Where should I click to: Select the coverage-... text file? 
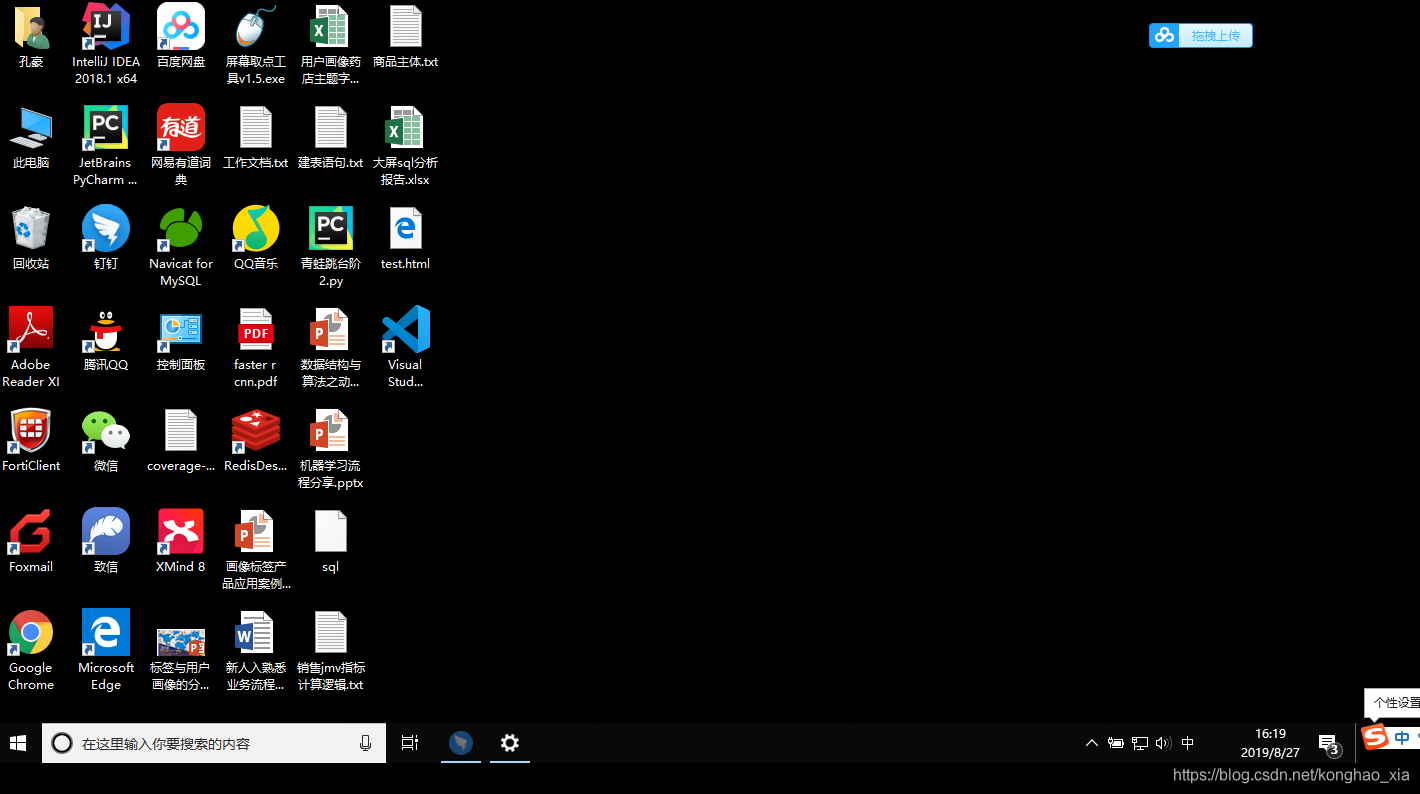(181, 441)
